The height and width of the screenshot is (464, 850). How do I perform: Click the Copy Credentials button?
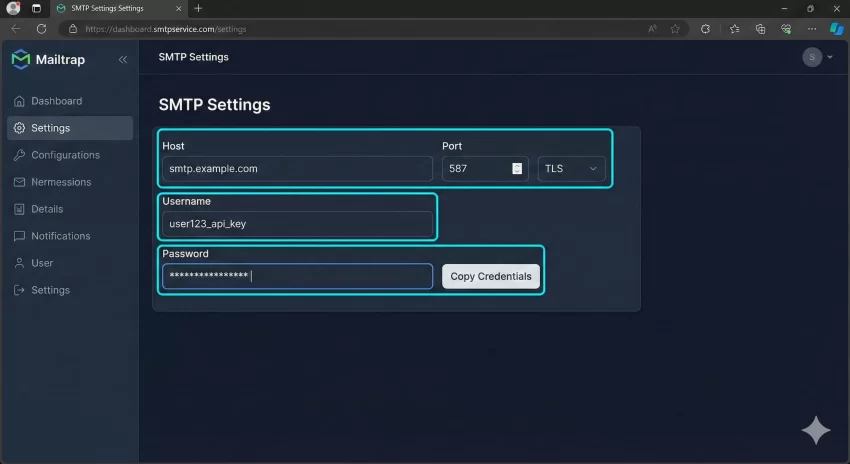(491, 276)
